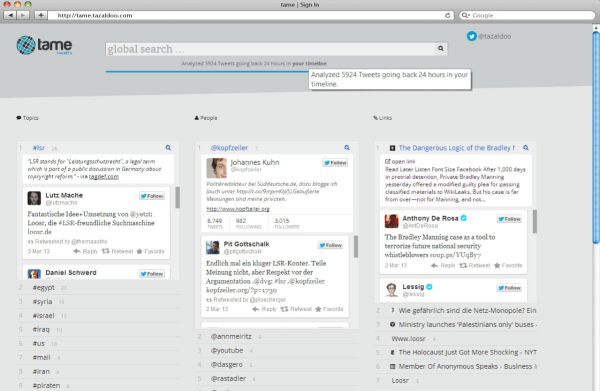
Task: Reply to Pit Gottschalk's tweet
Action: click(264, 309)
